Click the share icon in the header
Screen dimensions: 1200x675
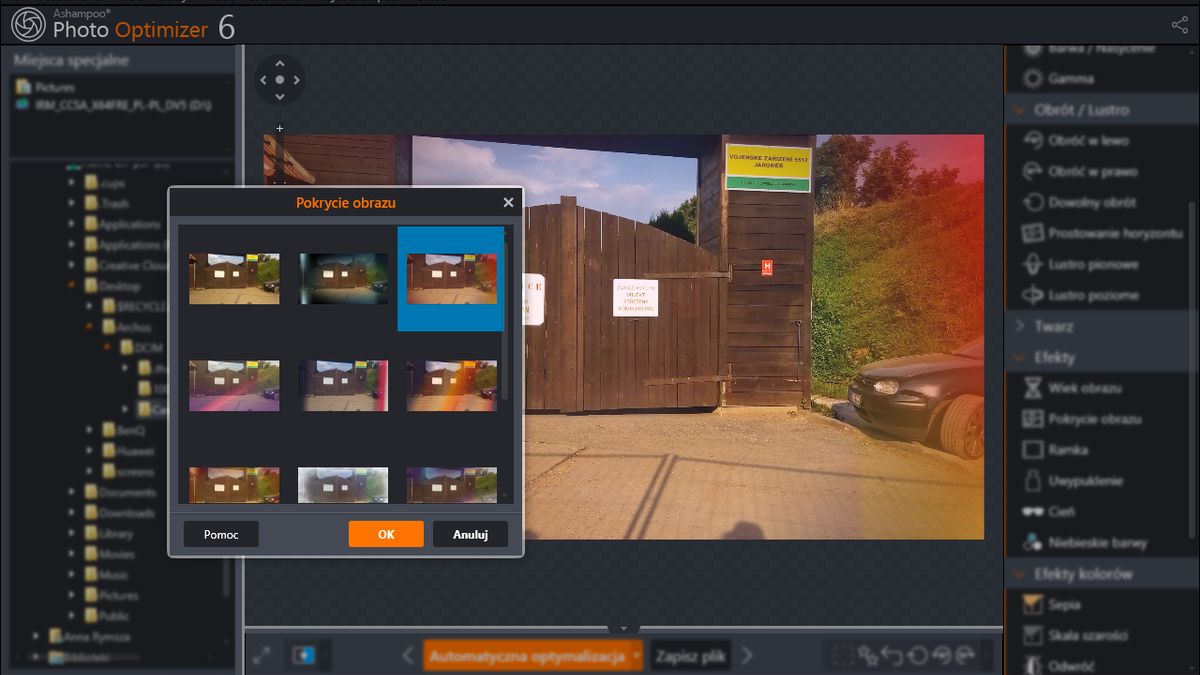click(1179, 26)
